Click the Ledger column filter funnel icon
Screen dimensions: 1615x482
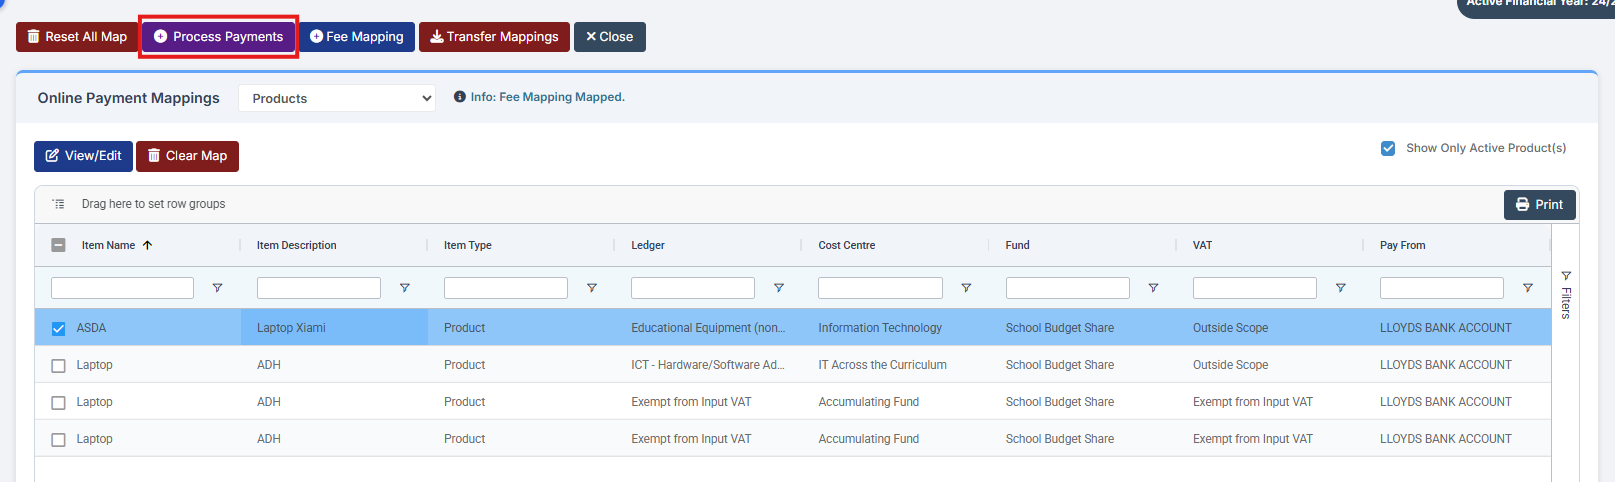[779, 288]
